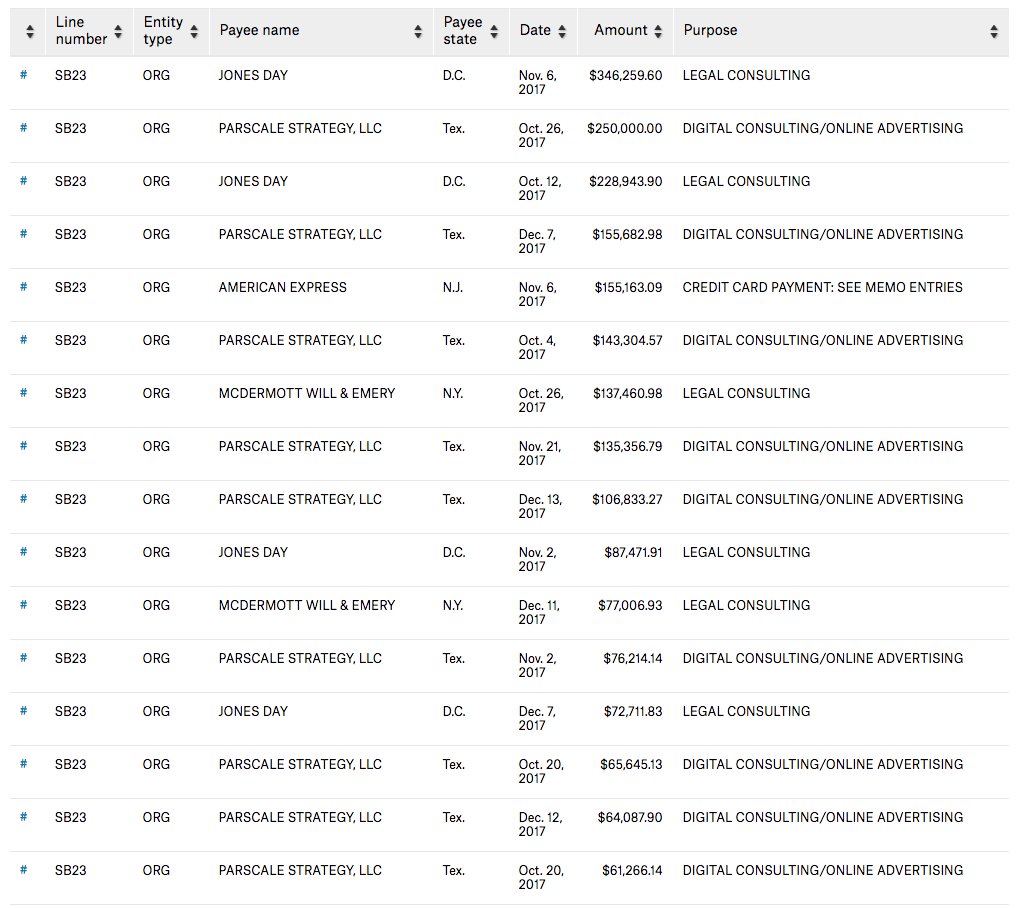1024x908 pixels.
Task: Sort table by Date column
Action: 562,31
